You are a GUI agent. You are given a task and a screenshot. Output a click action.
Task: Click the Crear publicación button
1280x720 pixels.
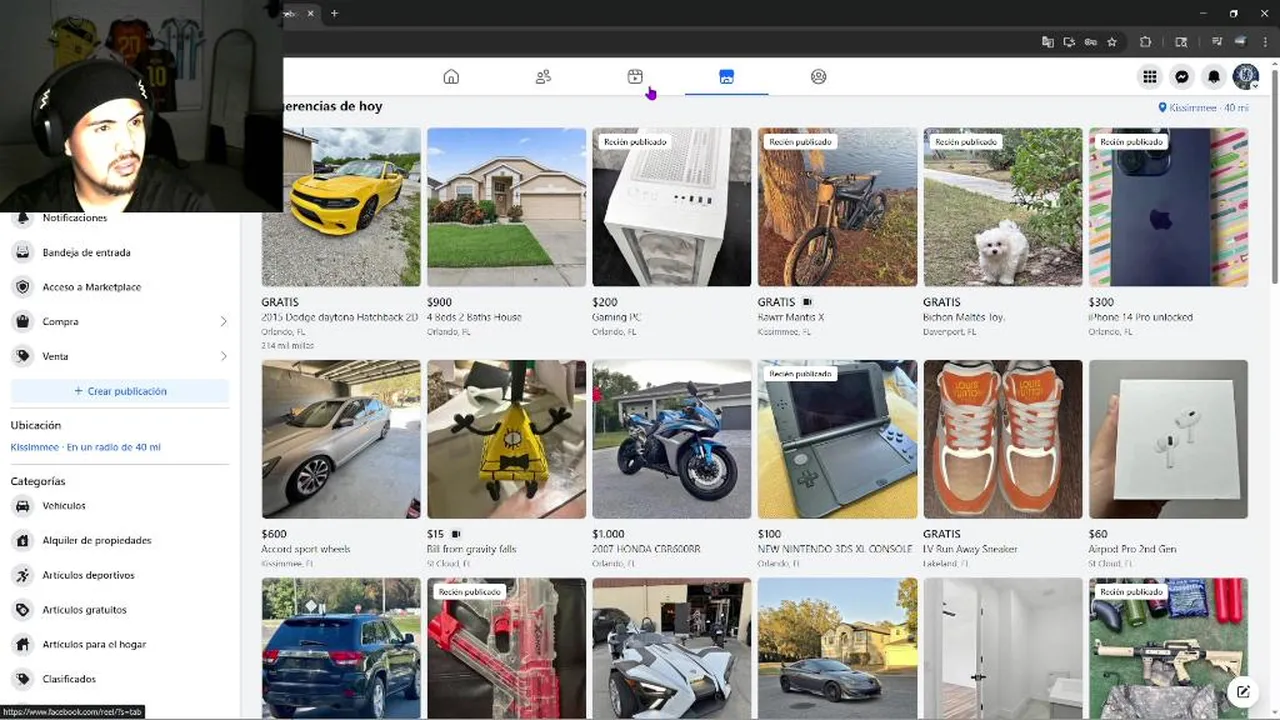coord(120,391)
